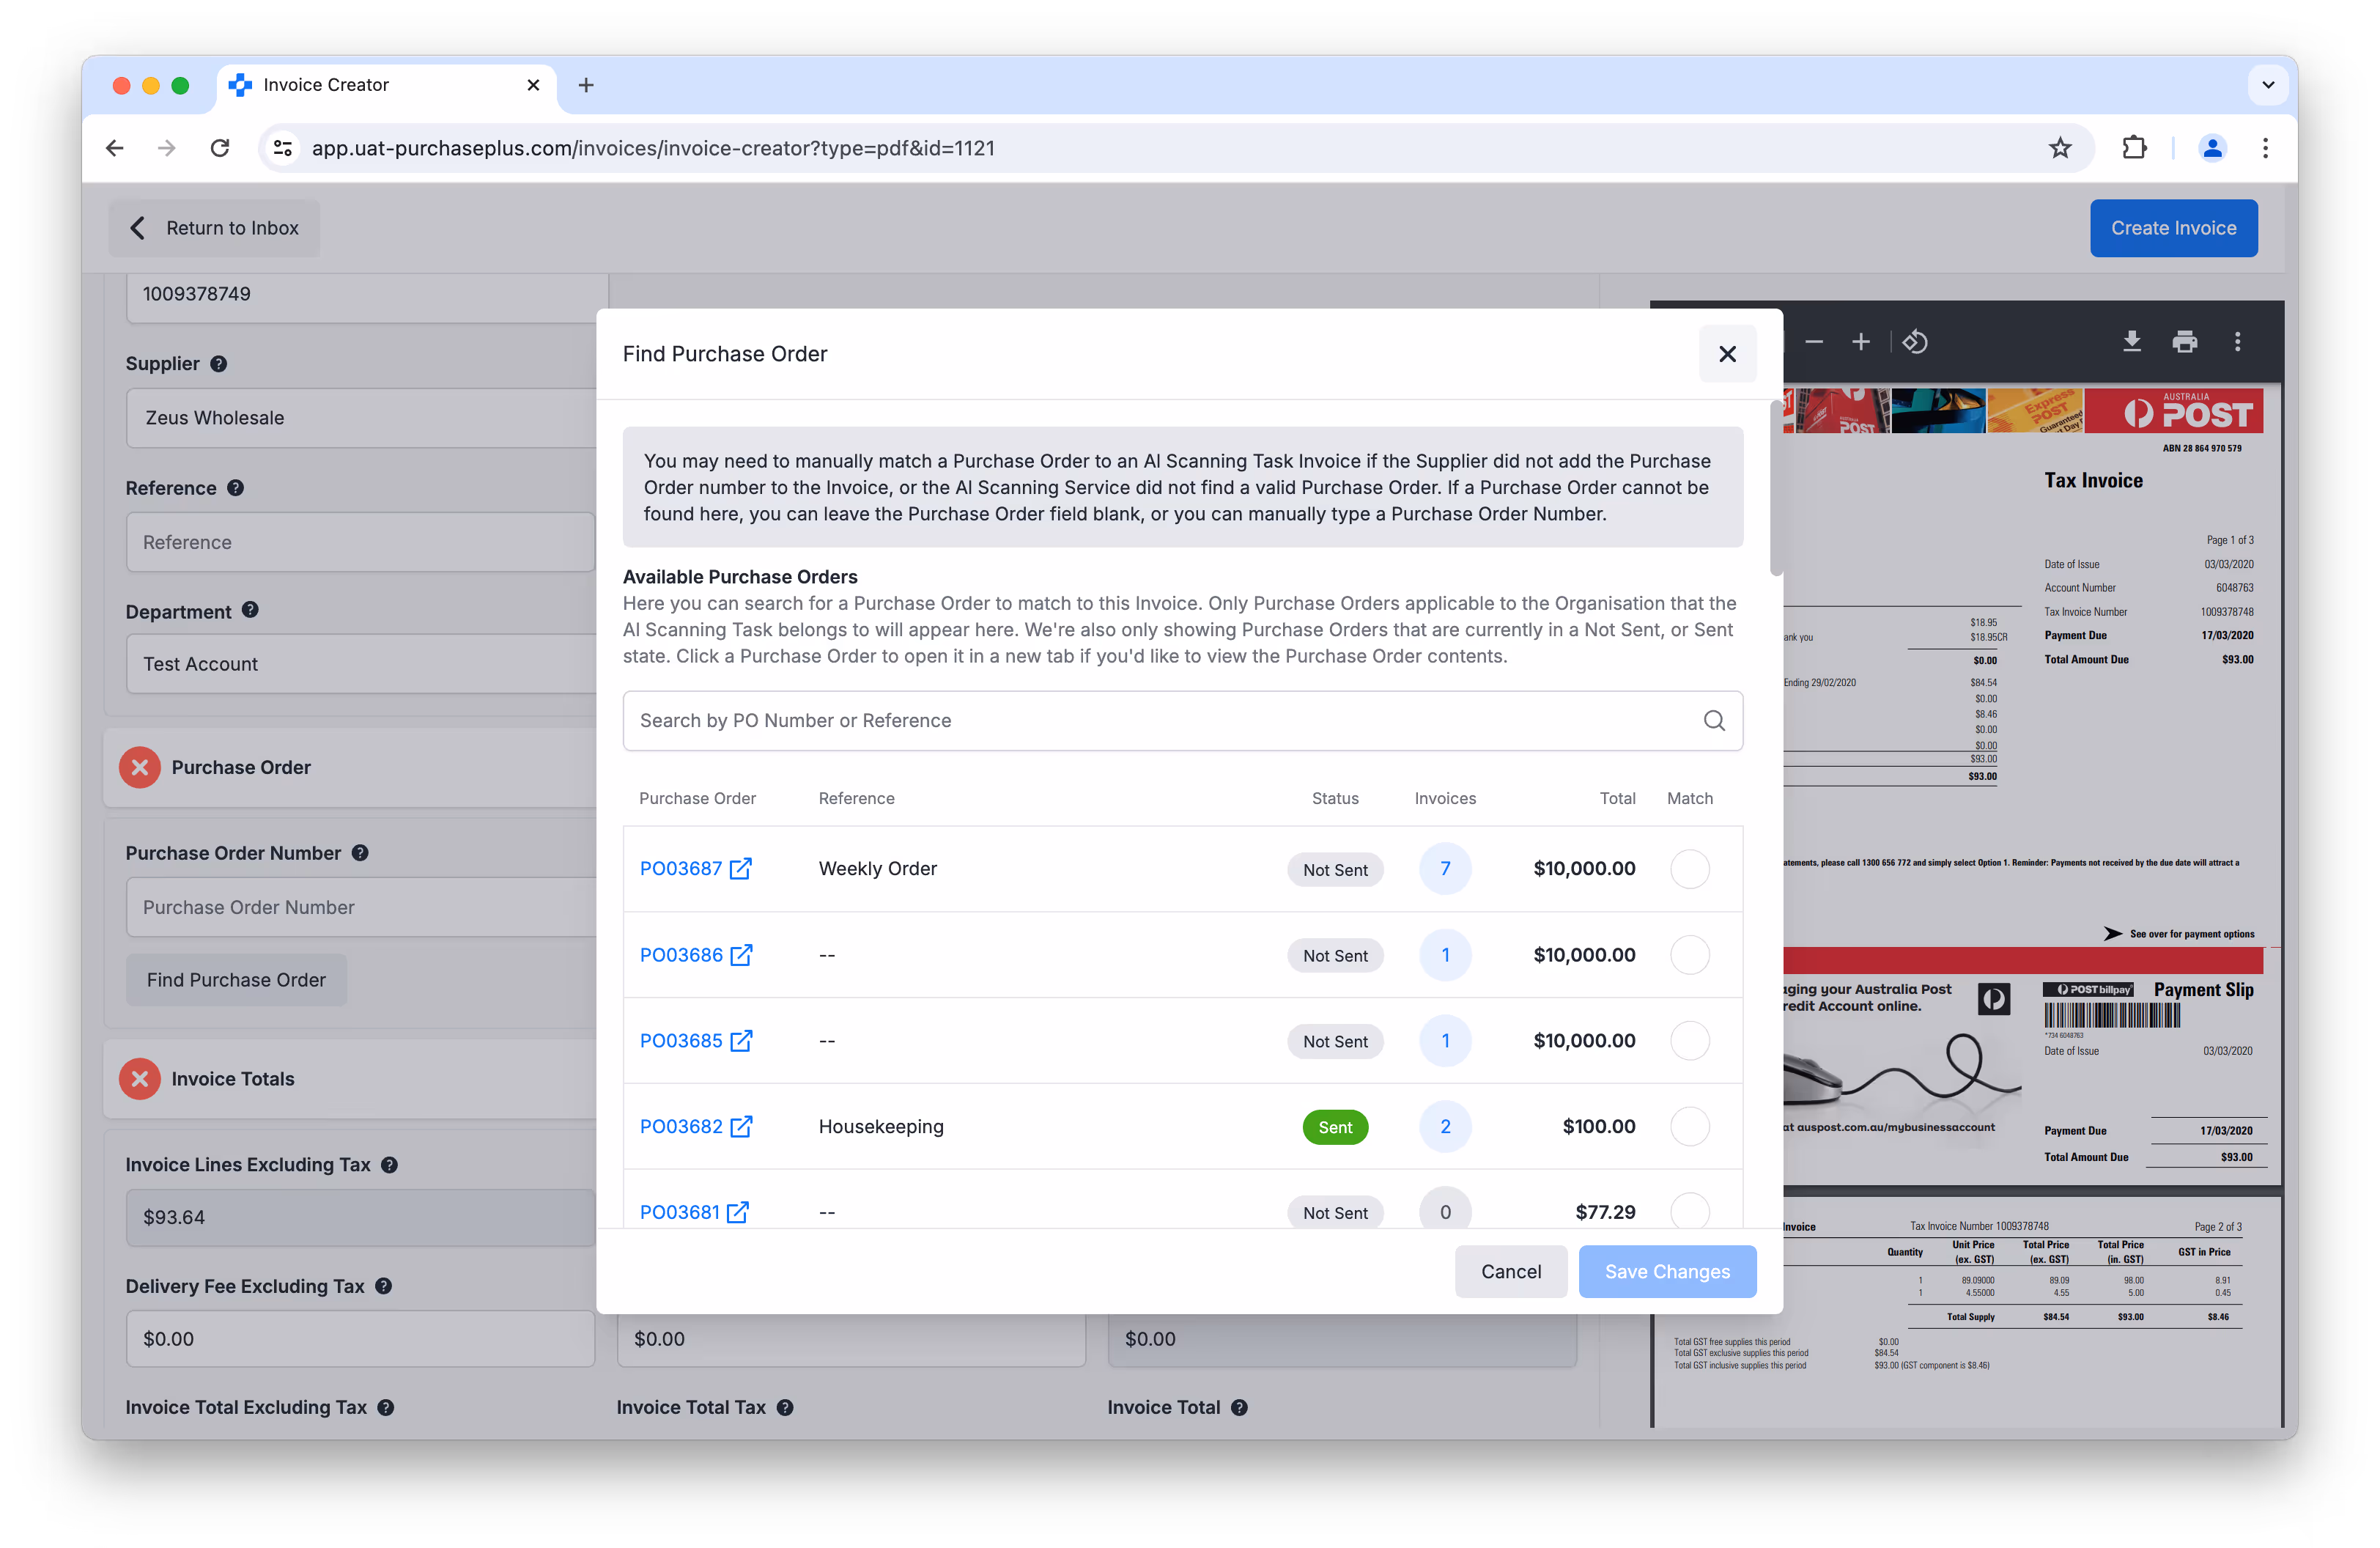
Task: Rotate the PDF document
Action: point(1915,342)
